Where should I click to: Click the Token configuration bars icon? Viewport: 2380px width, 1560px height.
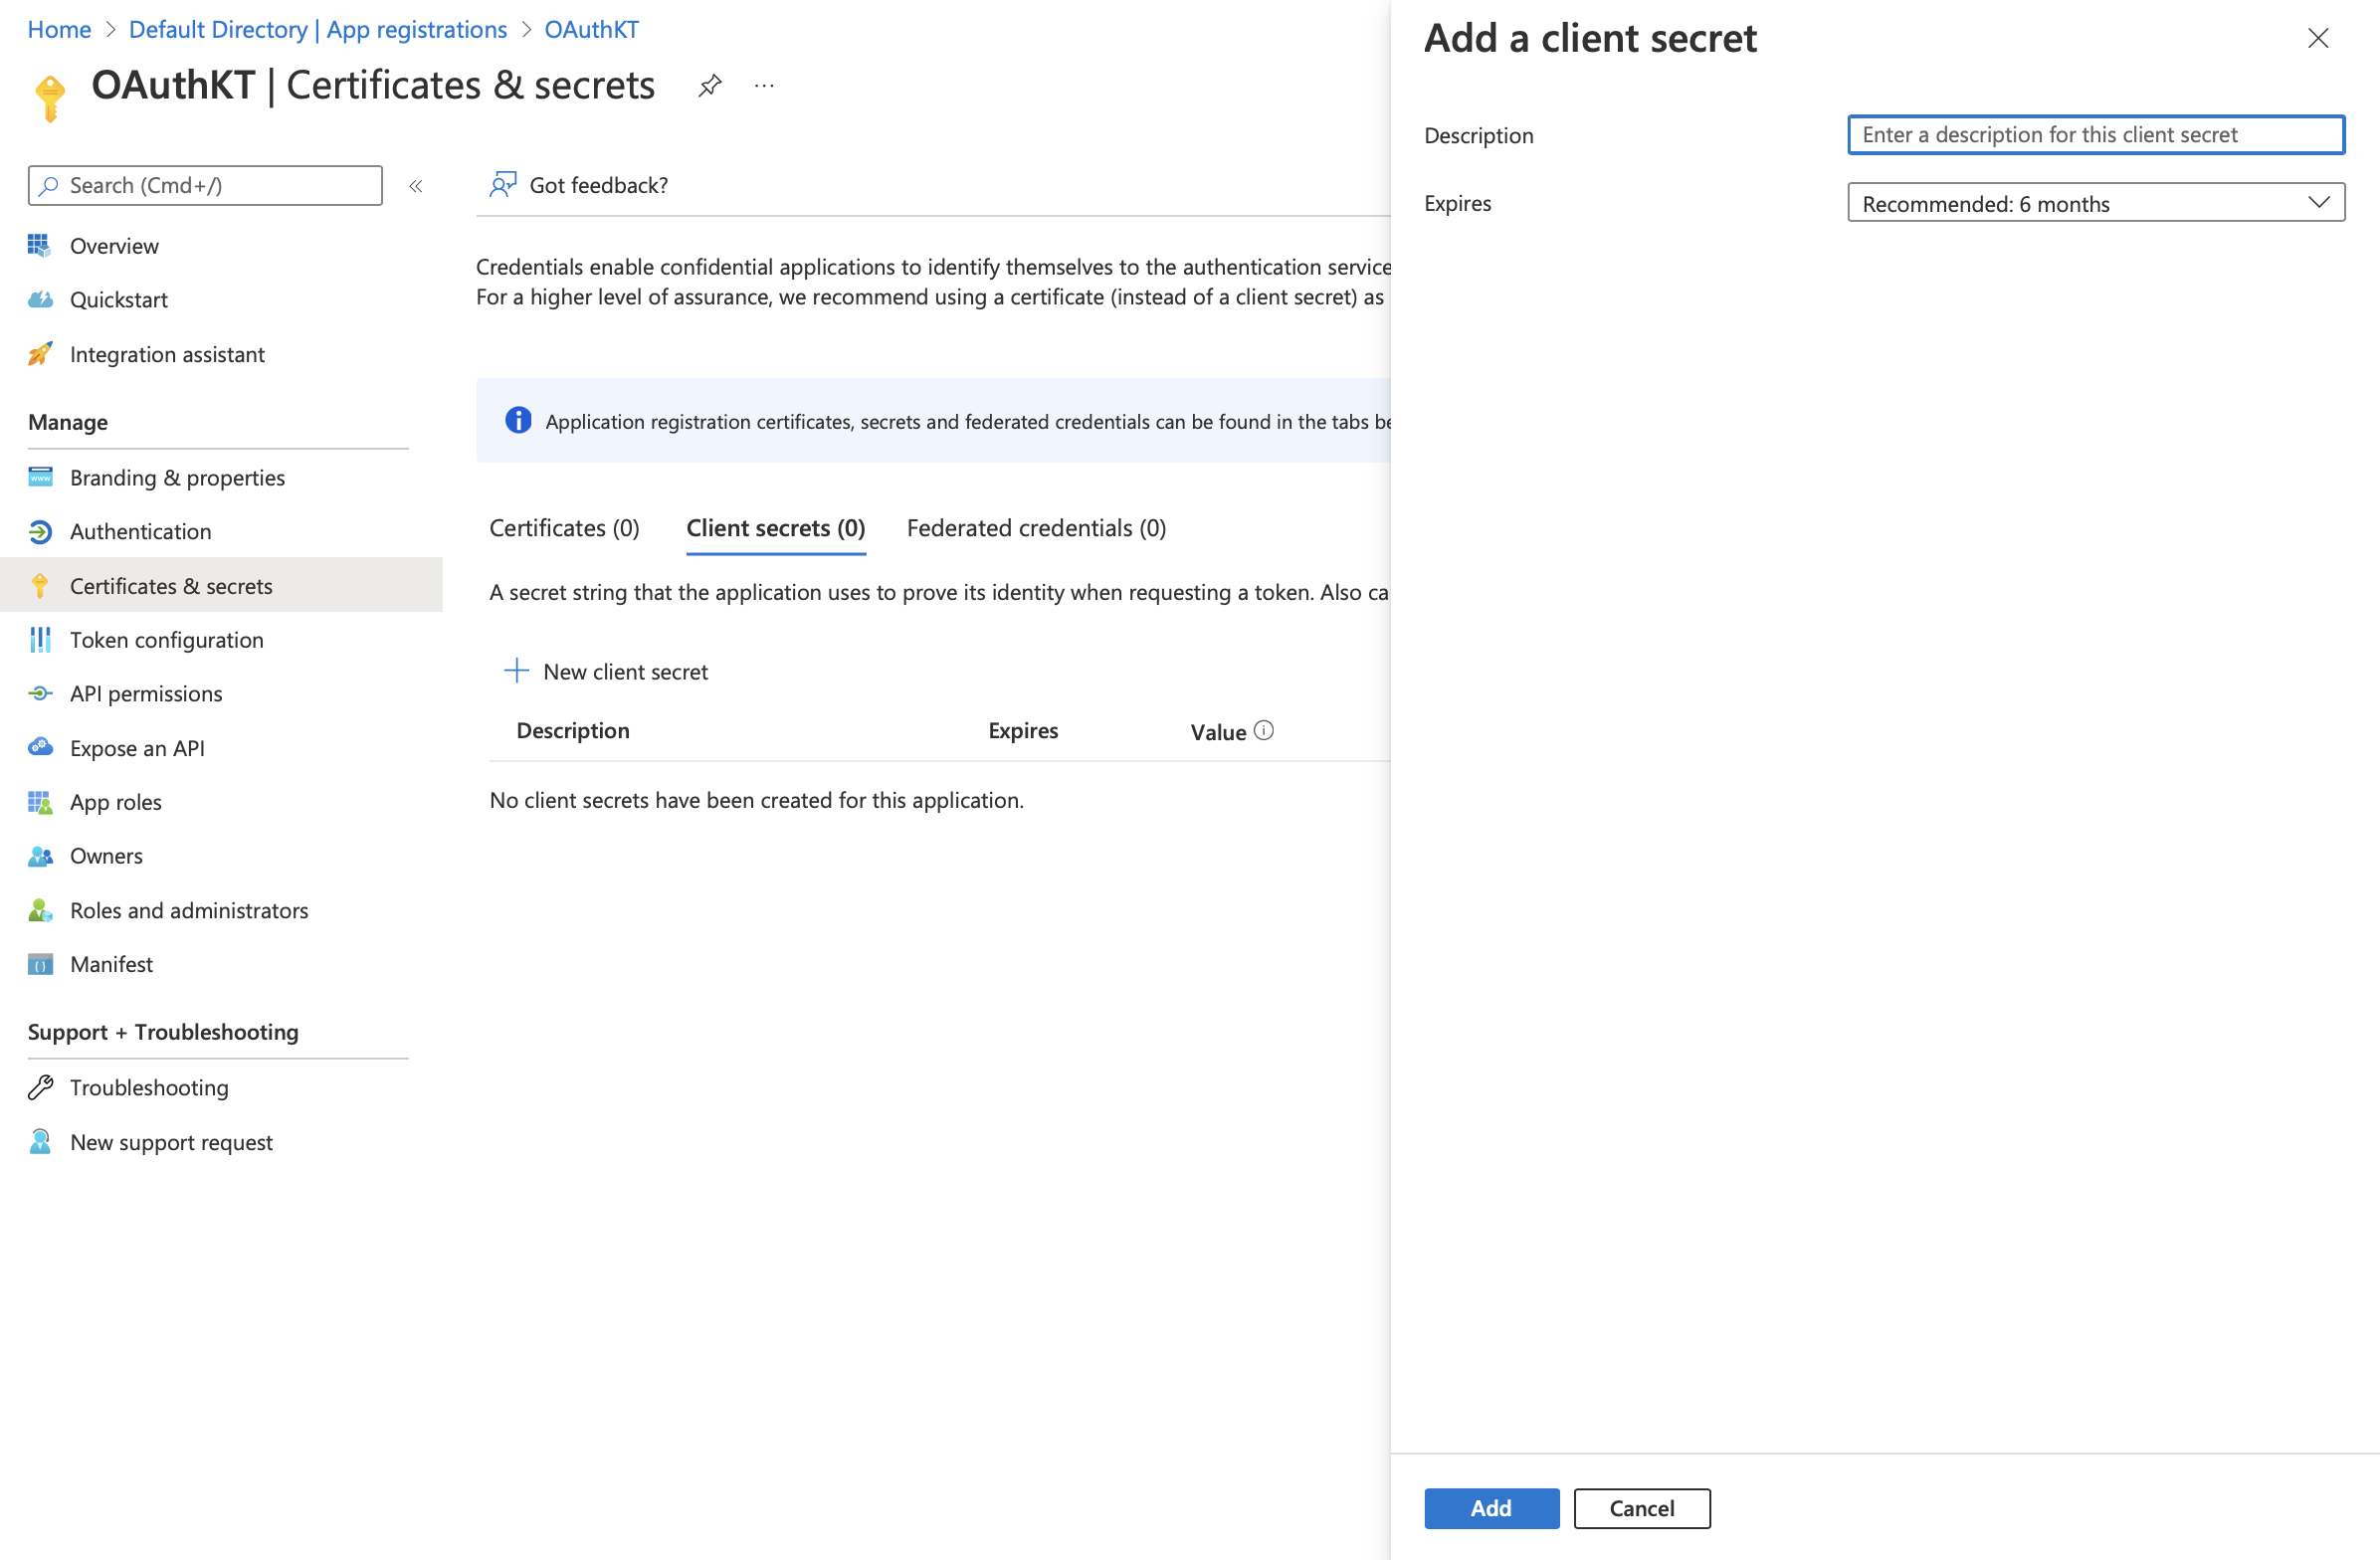click(x=40, y=639)
